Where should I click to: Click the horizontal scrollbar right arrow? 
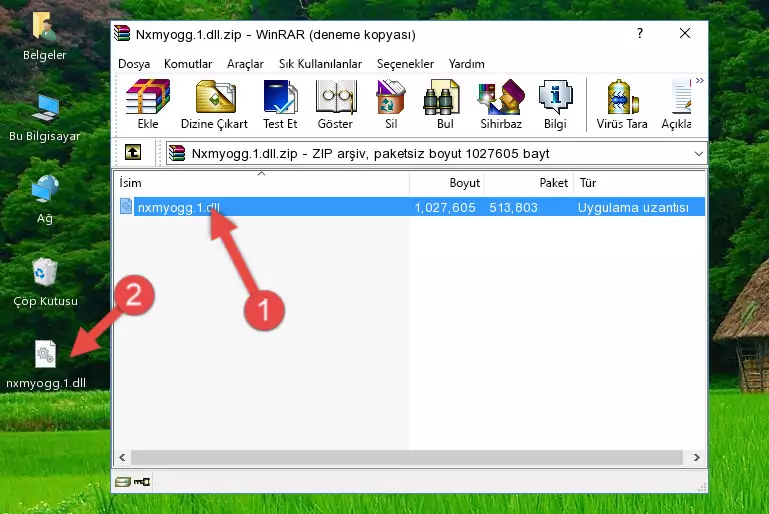(x=696, y=458)
